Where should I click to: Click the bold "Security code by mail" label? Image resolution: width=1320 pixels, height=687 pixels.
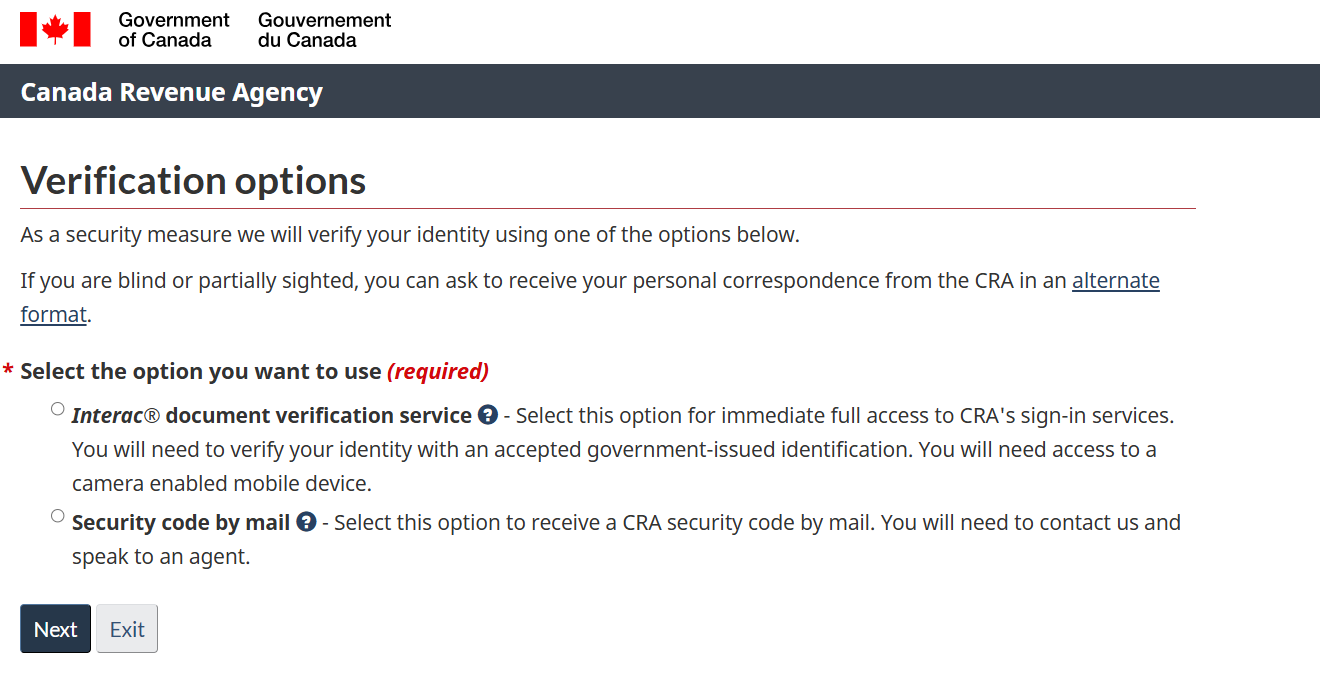click(x=181, y=522)
